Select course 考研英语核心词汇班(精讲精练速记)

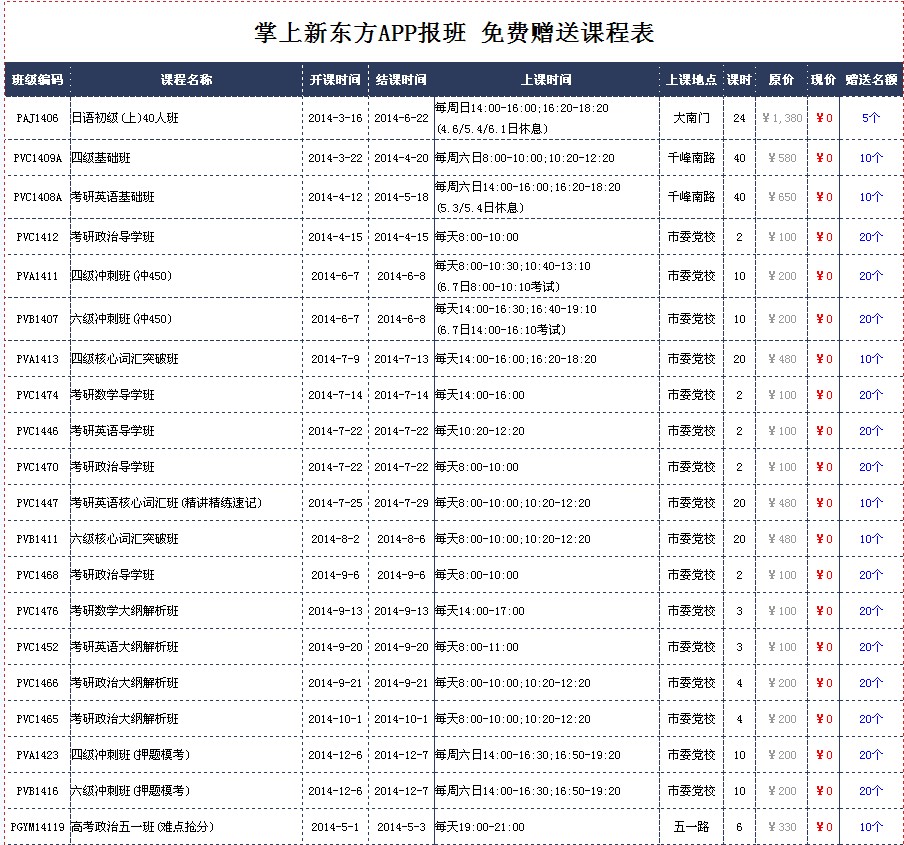tap(167, 503)
